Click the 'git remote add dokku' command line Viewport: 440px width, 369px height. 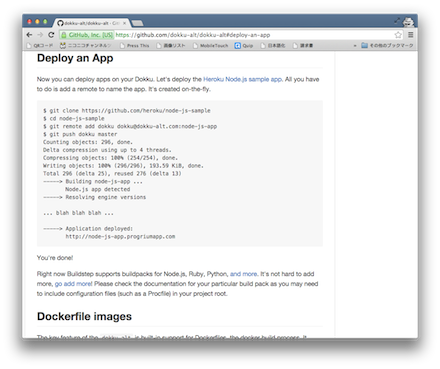click(x=130, y=126)
